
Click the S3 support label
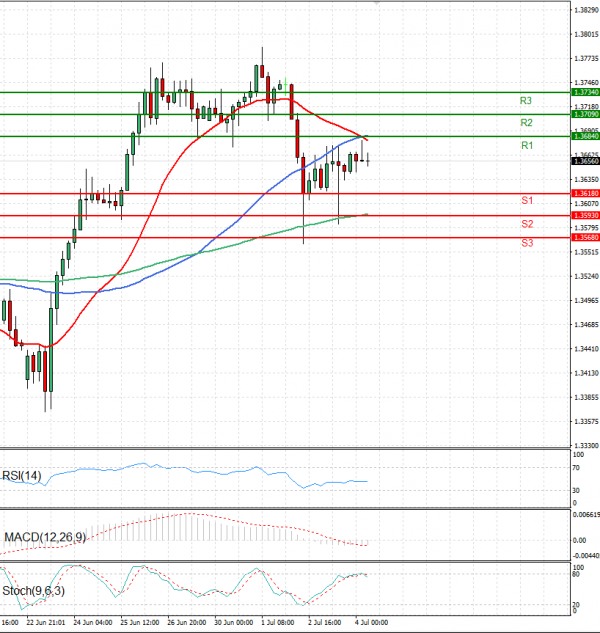pyautogui.click(x=527, y=243)
